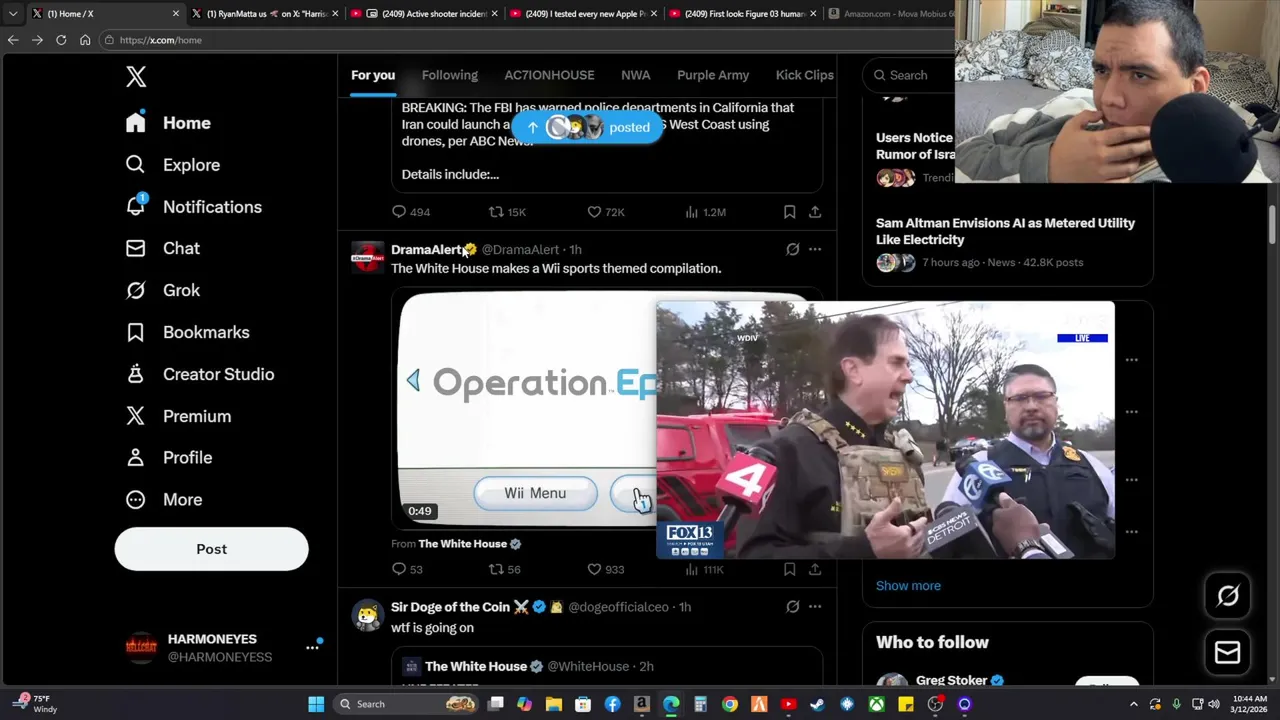Switch to the NWA tab
This screenshot has height=720, width=1280.
click(636, 75)
